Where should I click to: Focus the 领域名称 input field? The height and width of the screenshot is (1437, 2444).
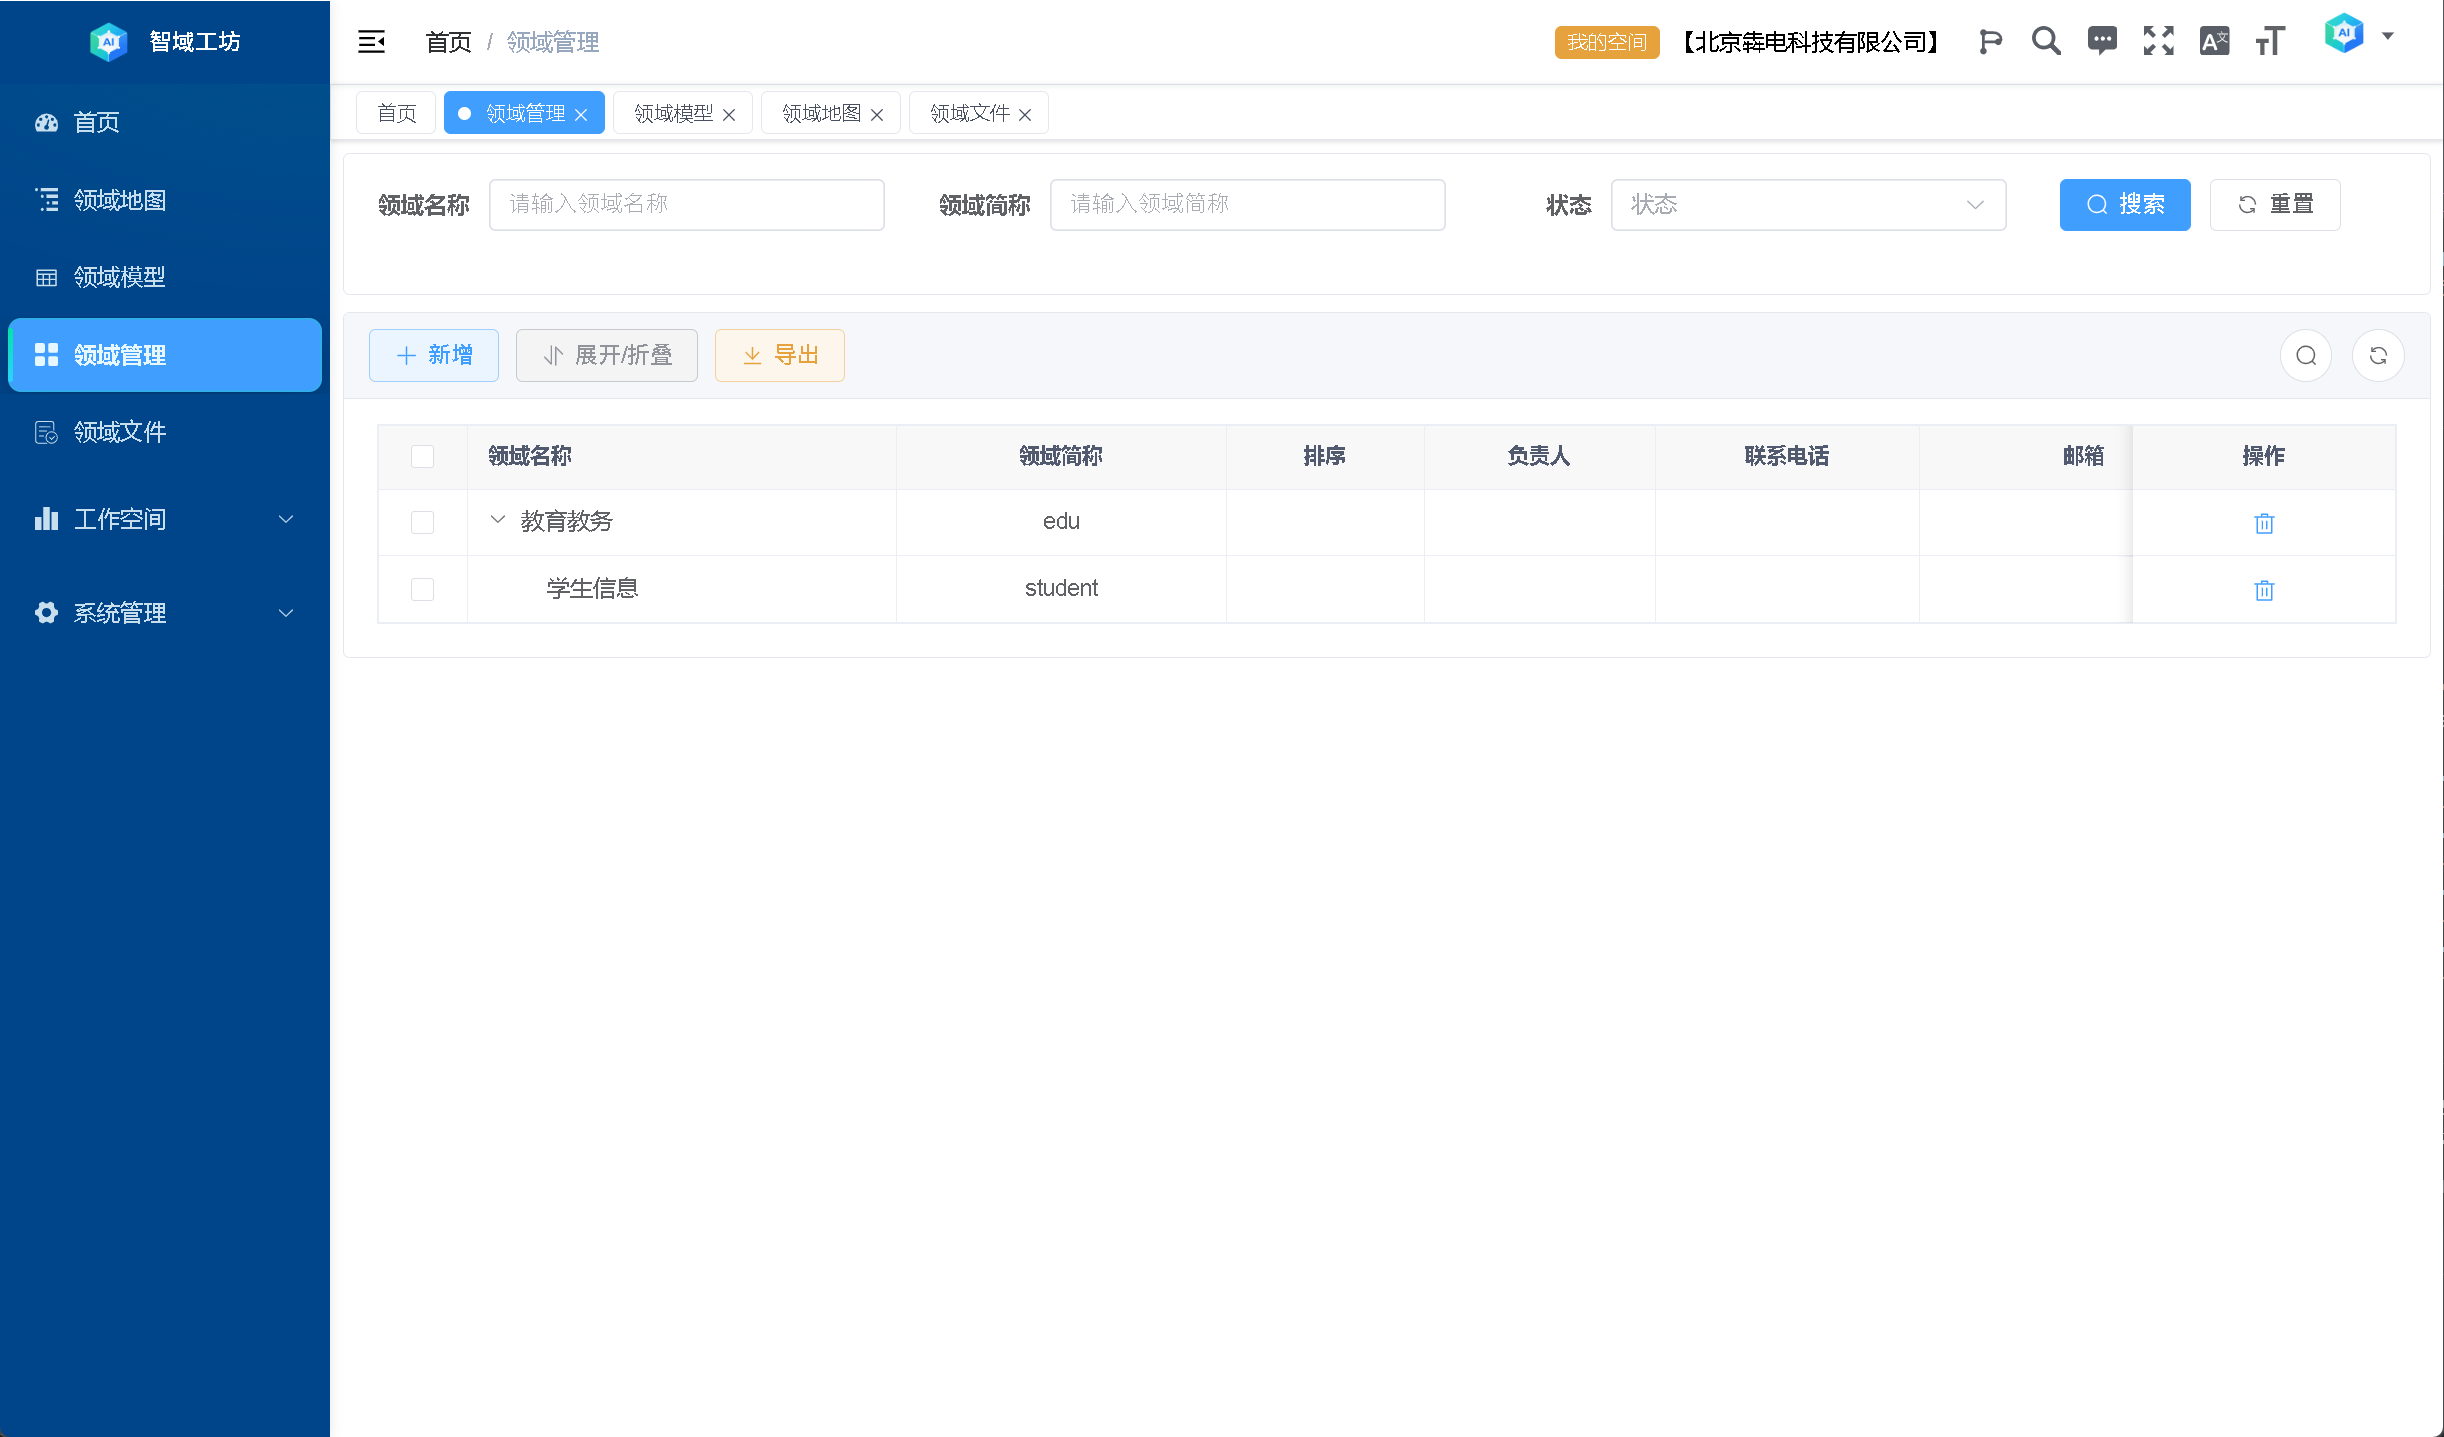pos(686,205)
